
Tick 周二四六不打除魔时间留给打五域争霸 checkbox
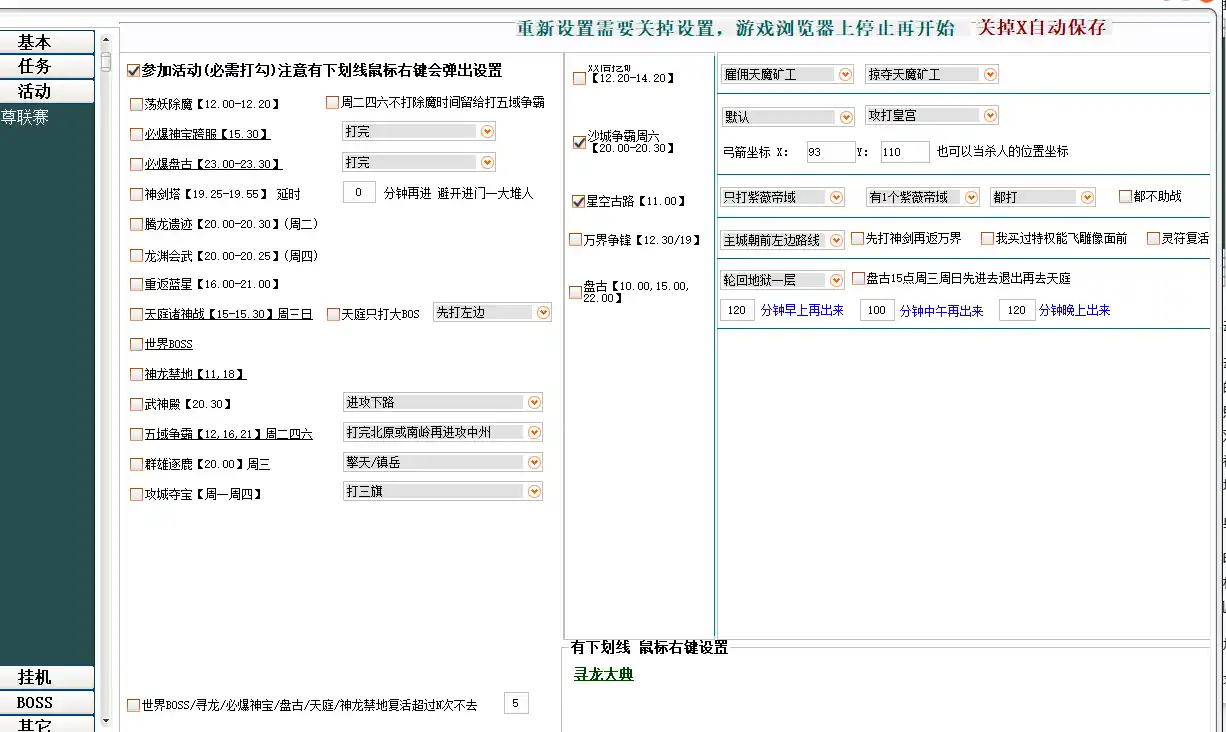[x=333, y=102]
